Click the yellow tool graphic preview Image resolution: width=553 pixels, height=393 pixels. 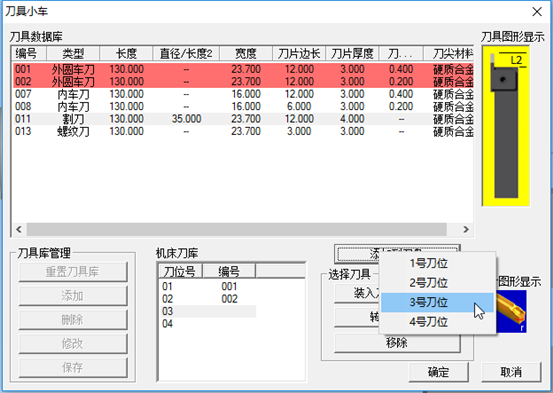point(506,126)
